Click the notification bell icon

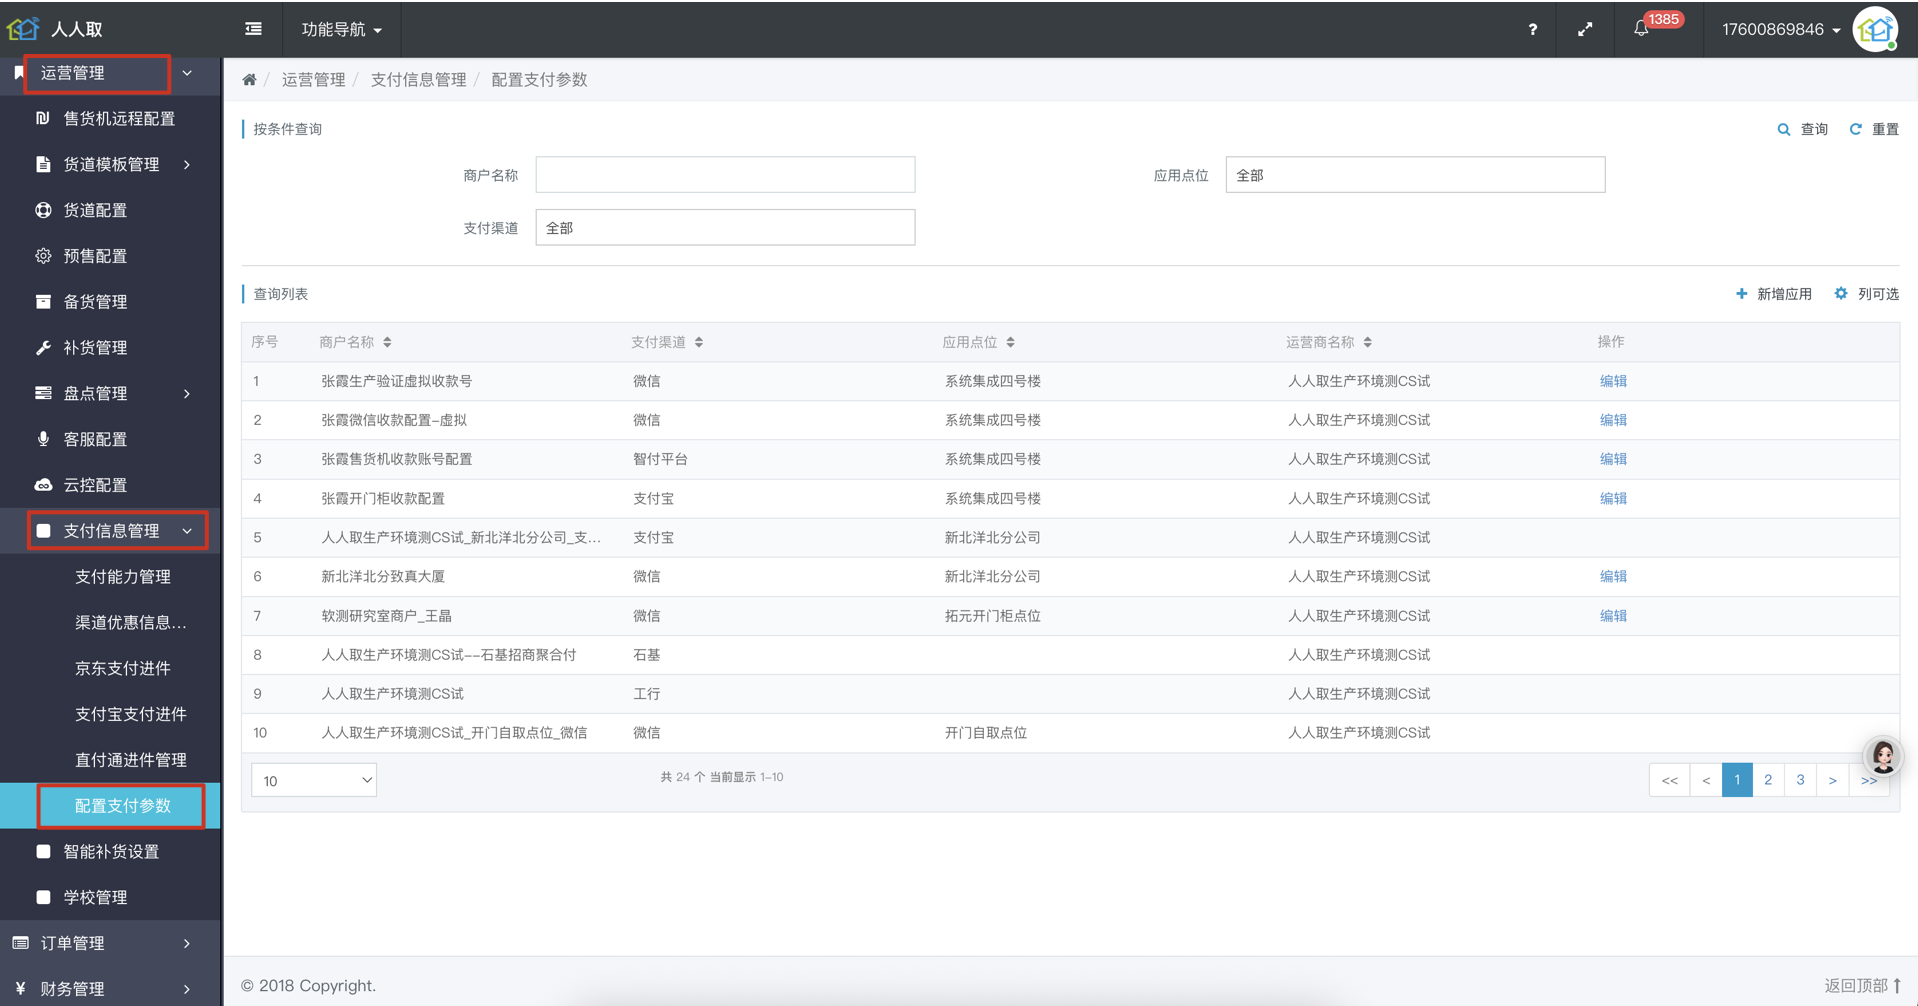pos(1641,29)
